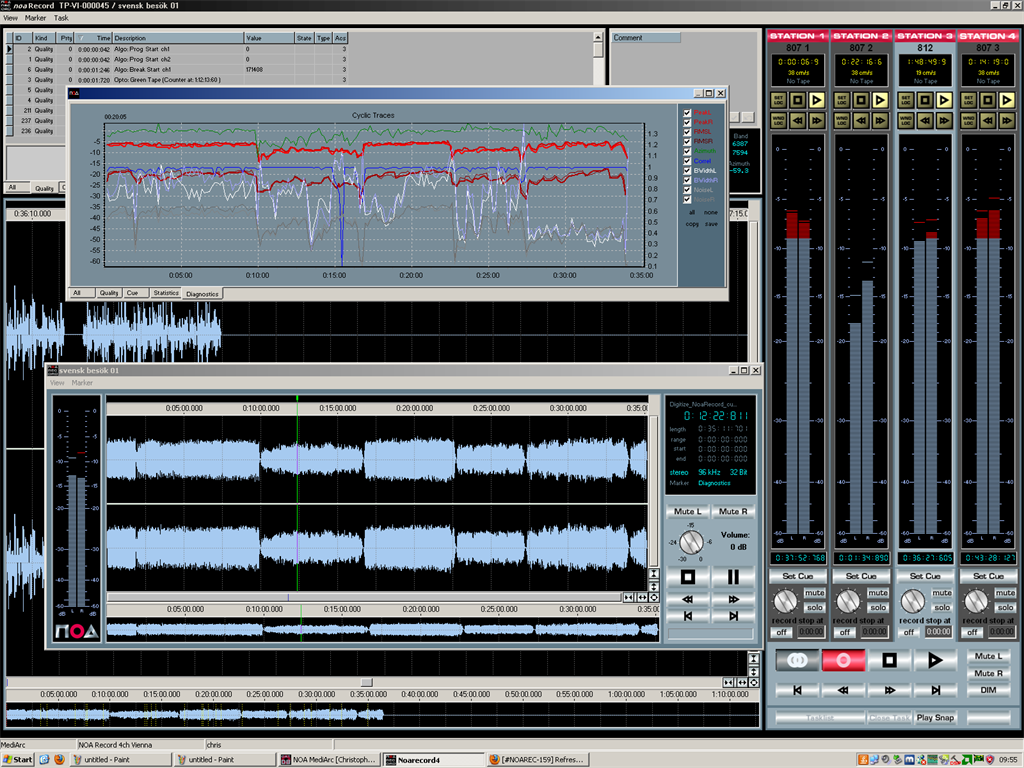This screenshot has width=1024, height=768.
Task: Click the Play Snap button
Action: [935, 717]
